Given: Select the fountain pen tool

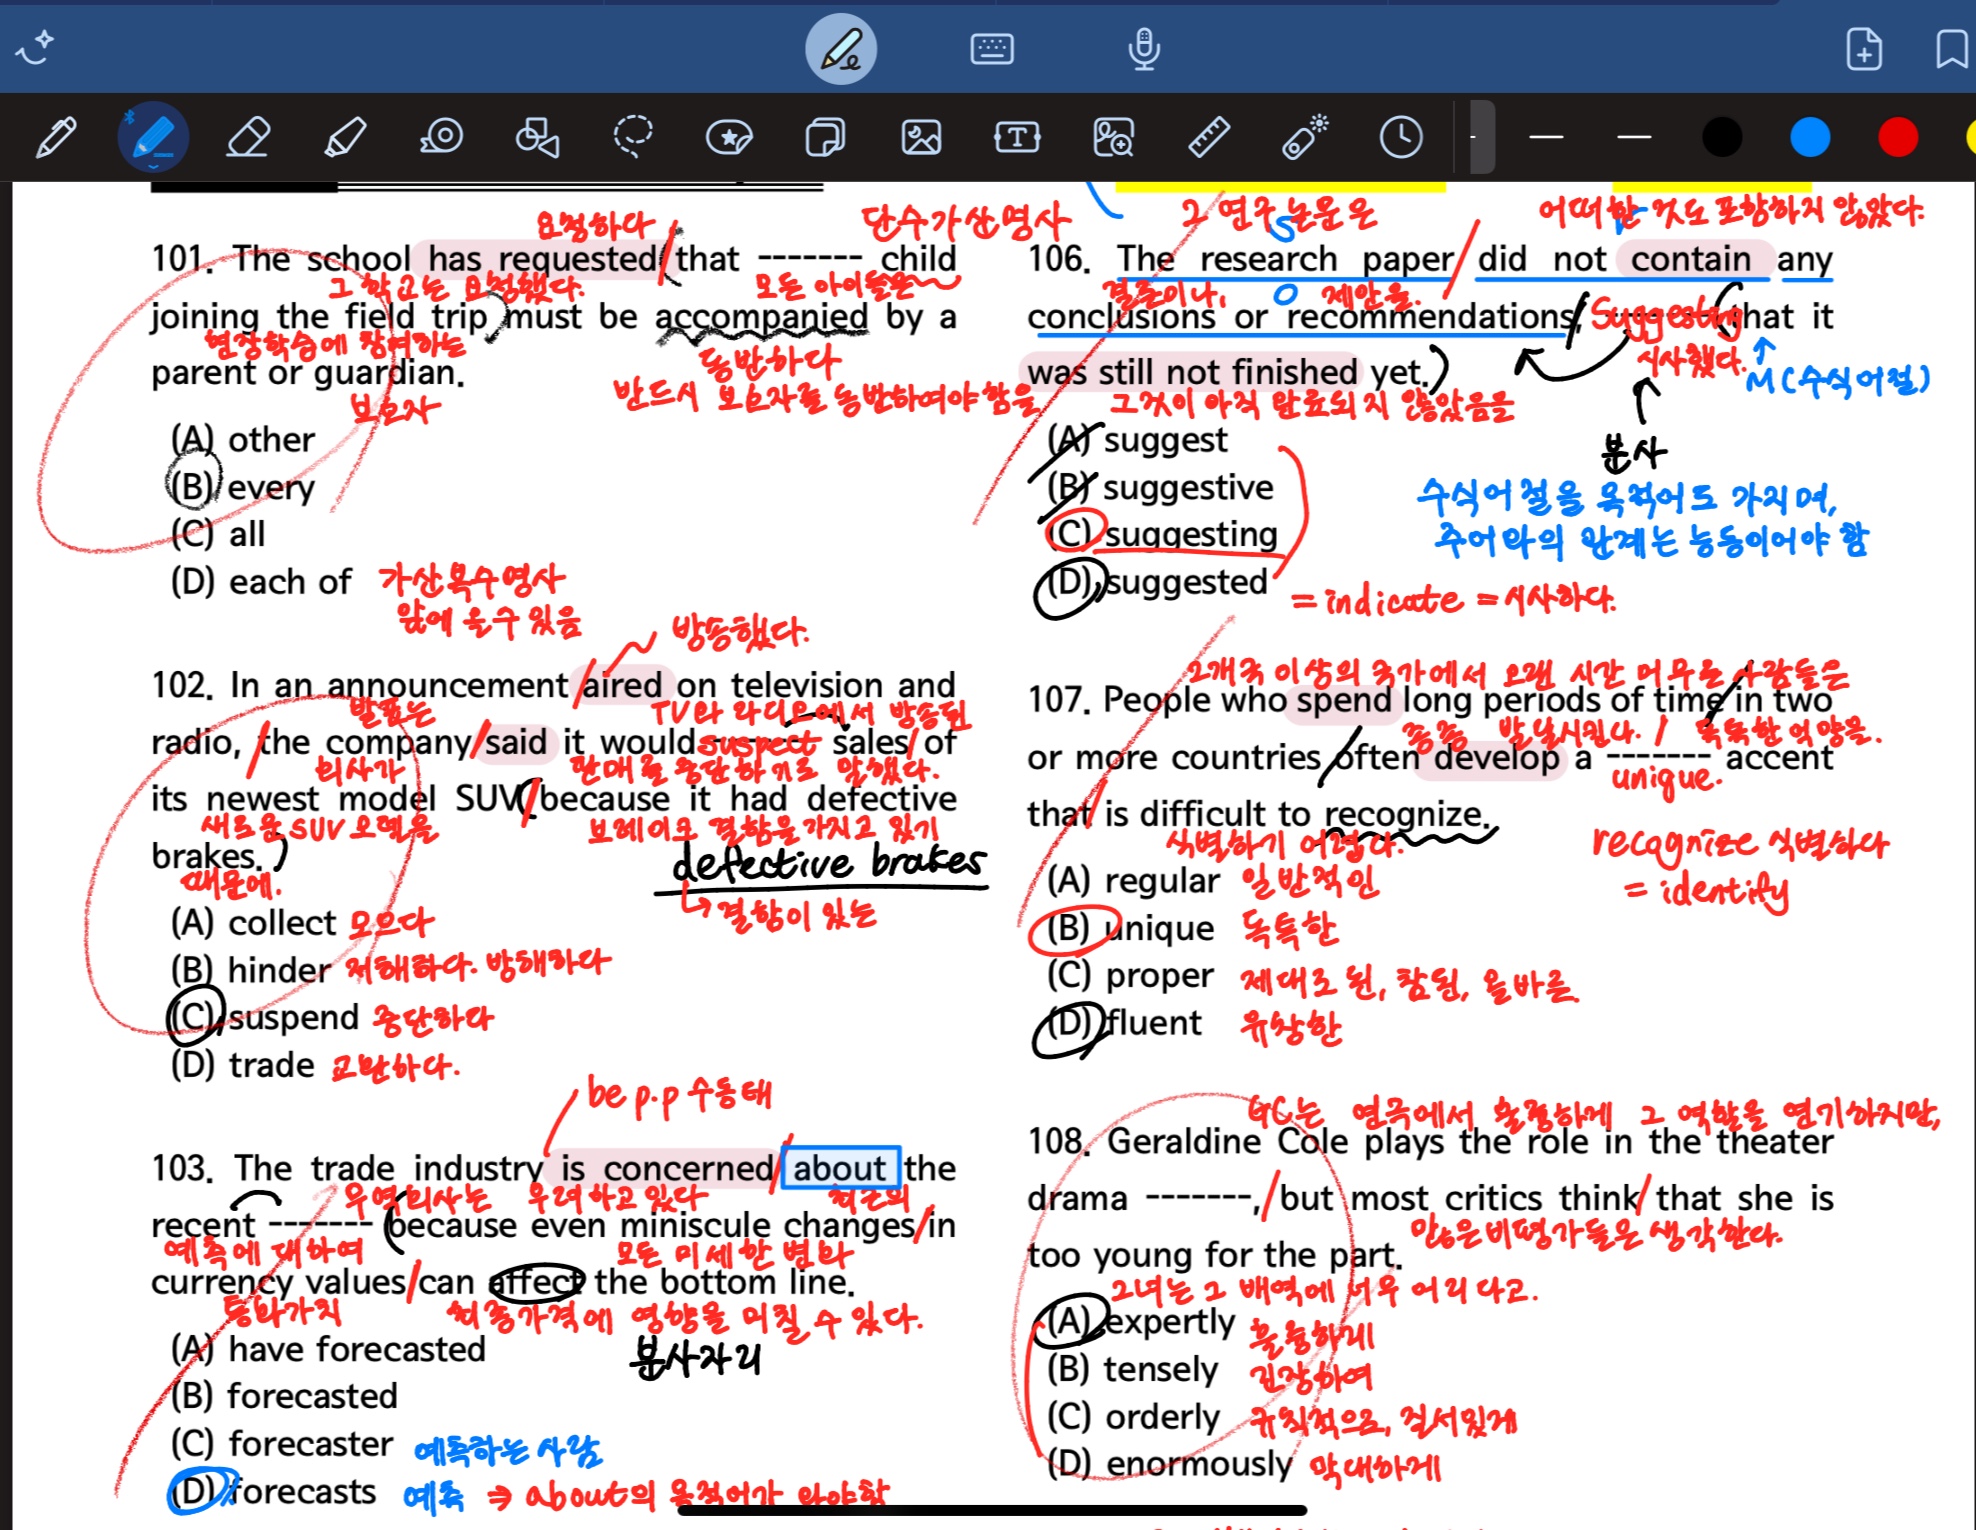Looking at the screenshot, I should tap(56, 137).
